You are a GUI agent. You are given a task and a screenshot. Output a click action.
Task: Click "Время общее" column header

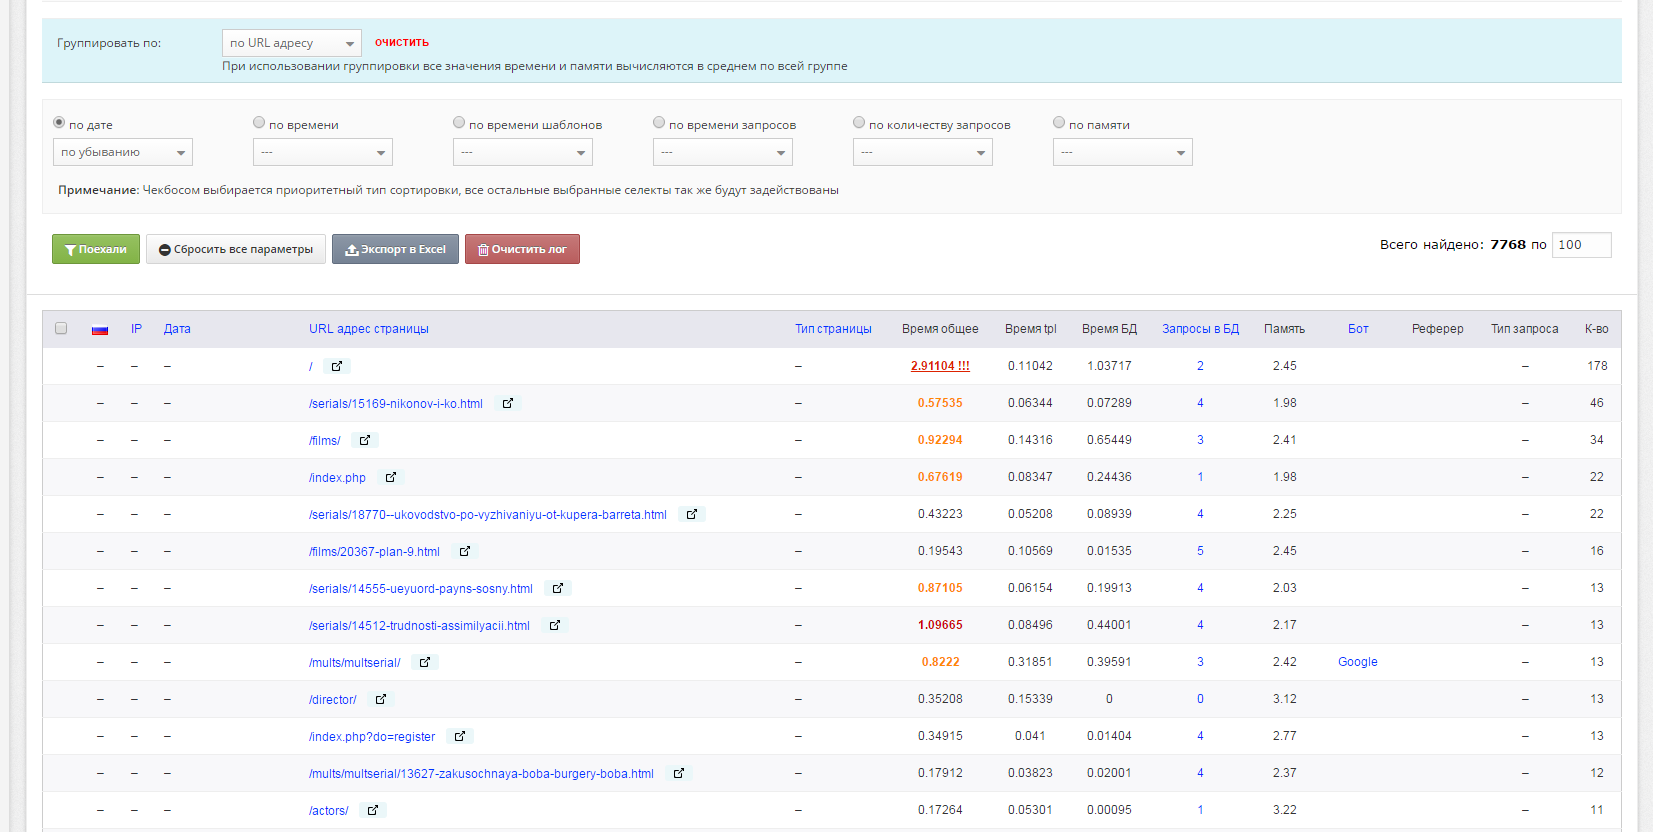pyautogui.click(x=940, y=329)
